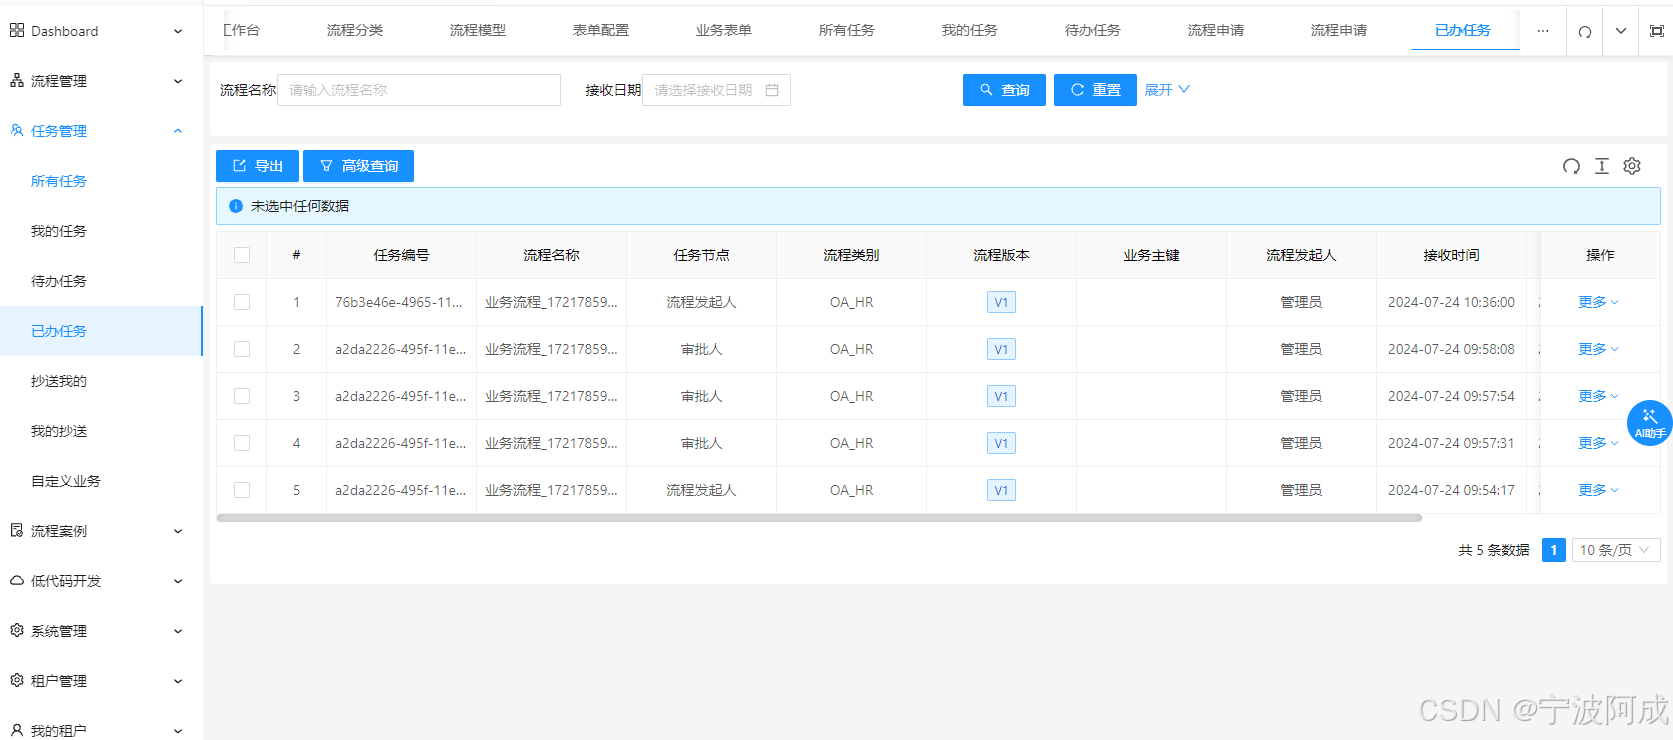Click the 租户管理 gear icon
This screenshot has height=740, width=1673.
[17, 681]
